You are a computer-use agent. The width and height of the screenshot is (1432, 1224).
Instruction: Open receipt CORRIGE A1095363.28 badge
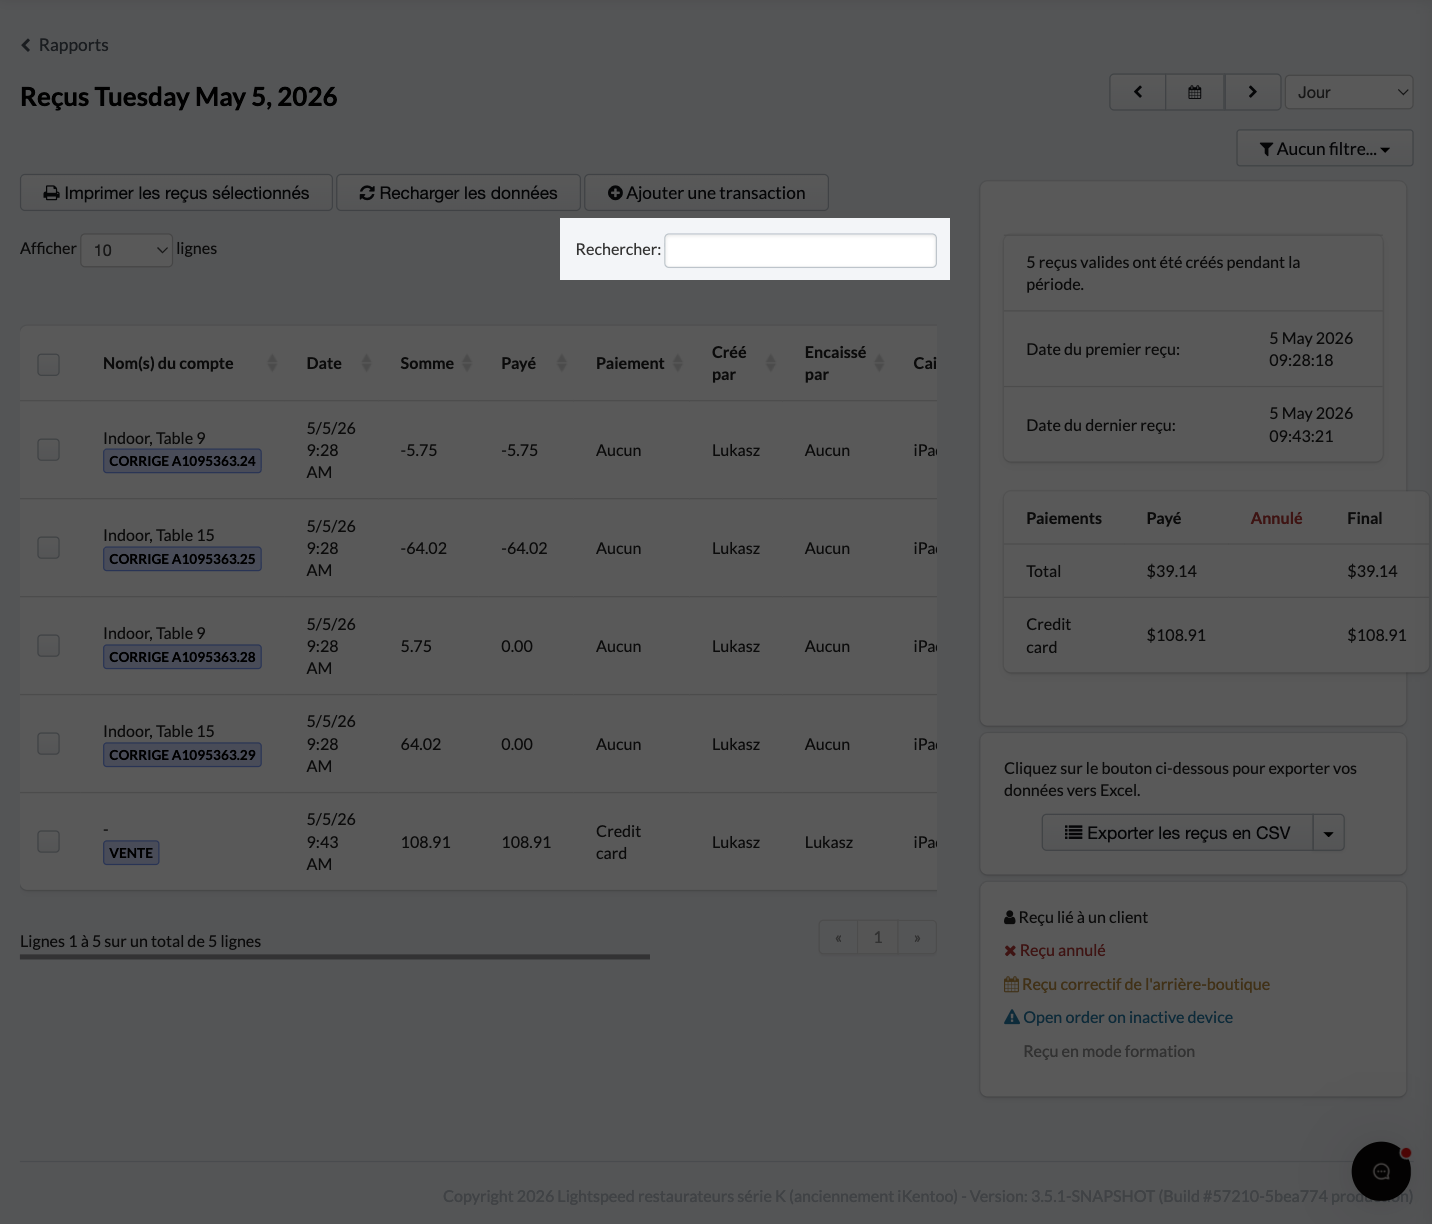coord(182,657)
